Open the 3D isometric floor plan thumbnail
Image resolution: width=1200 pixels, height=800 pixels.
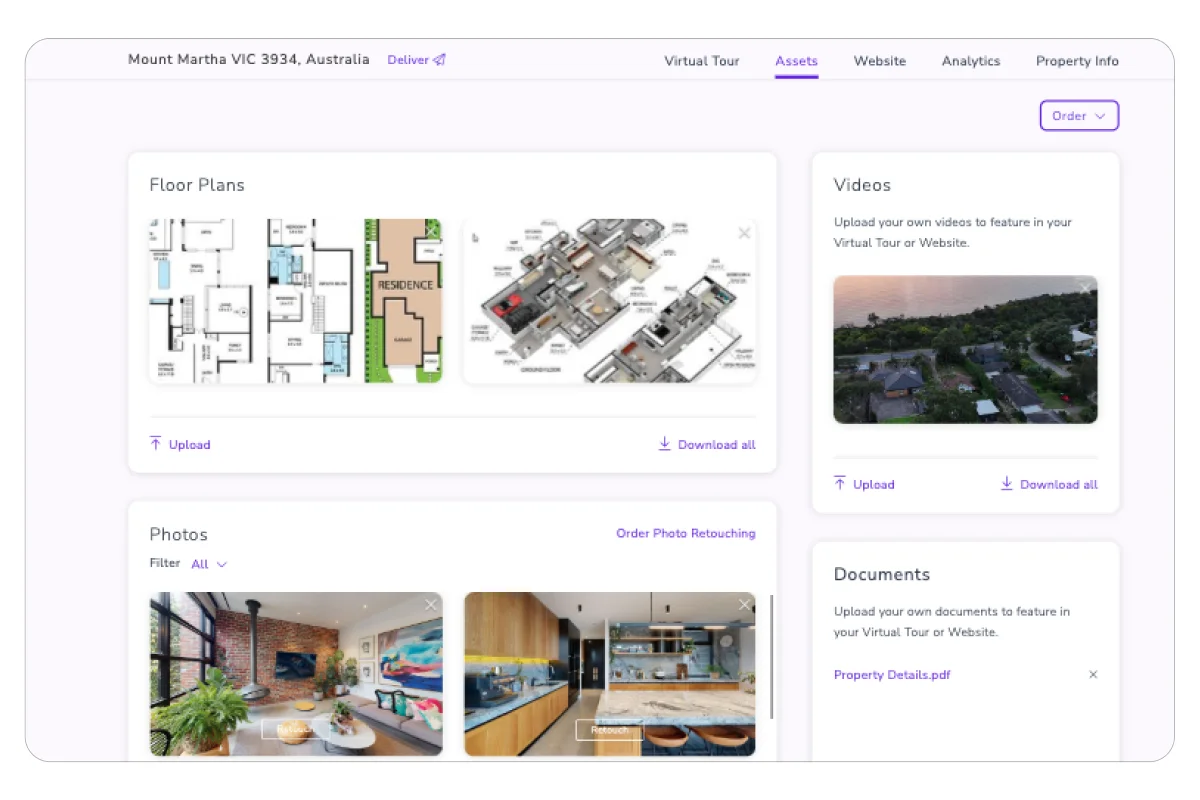[610, 301]
